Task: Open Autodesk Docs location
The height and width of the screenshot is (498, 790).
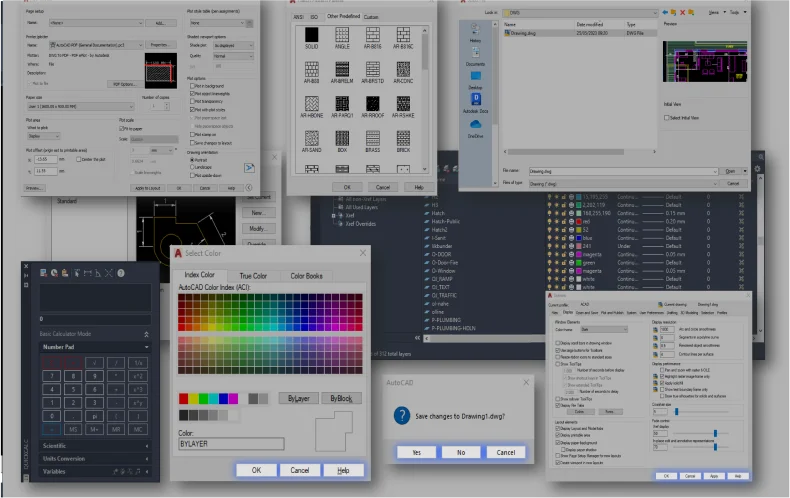Action: click(475, 103)
